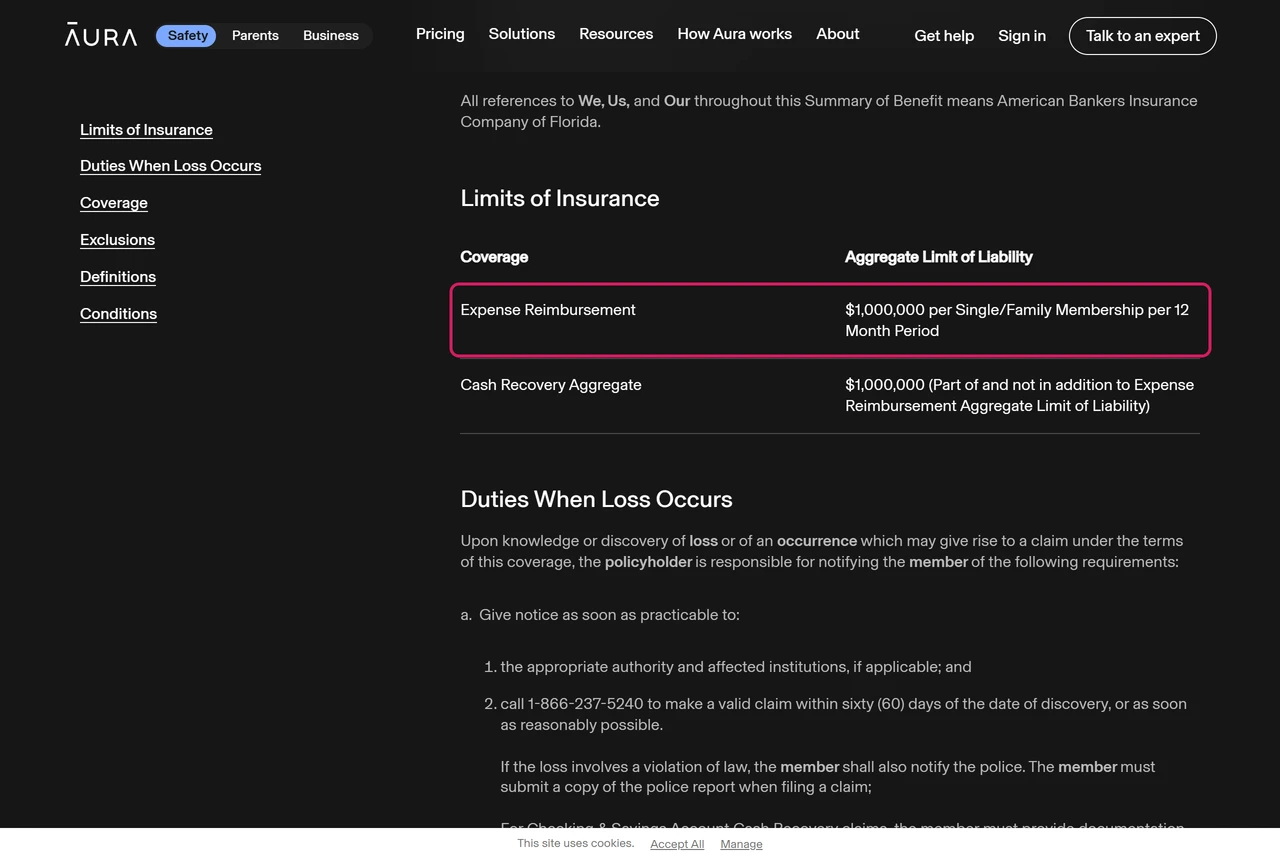The image size is (1280, 860).
Task: Click the Cash Recovery Aggregate cell
Action: 551,385
